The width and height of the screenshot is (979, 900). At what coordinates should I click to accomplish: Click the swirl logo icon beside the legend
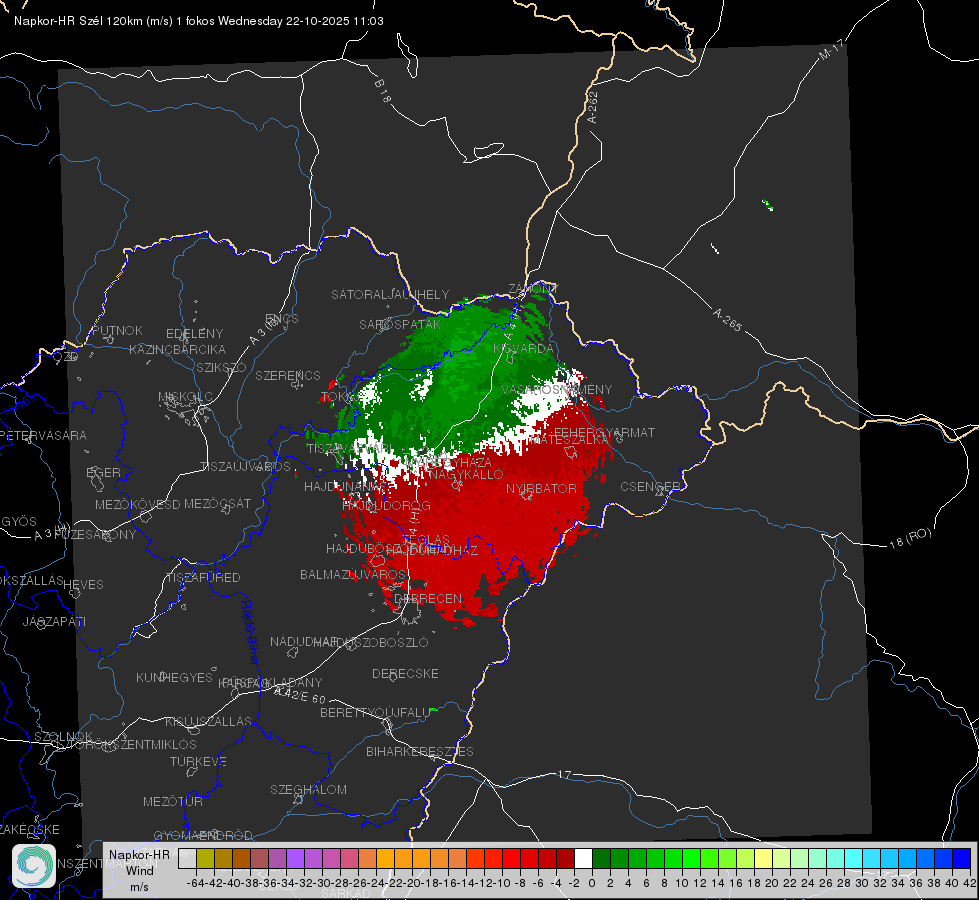34,866
